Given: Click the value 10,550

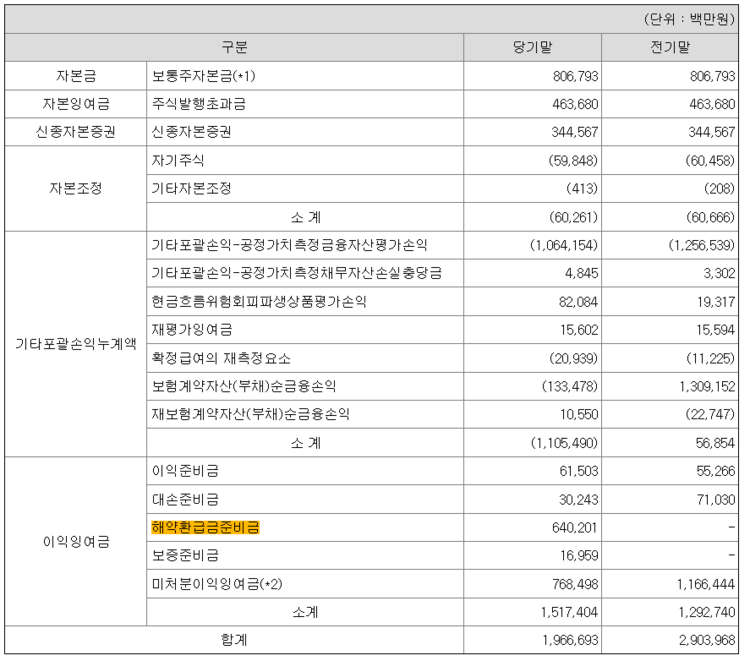Looking at the screenshot, I should (579, 415).
